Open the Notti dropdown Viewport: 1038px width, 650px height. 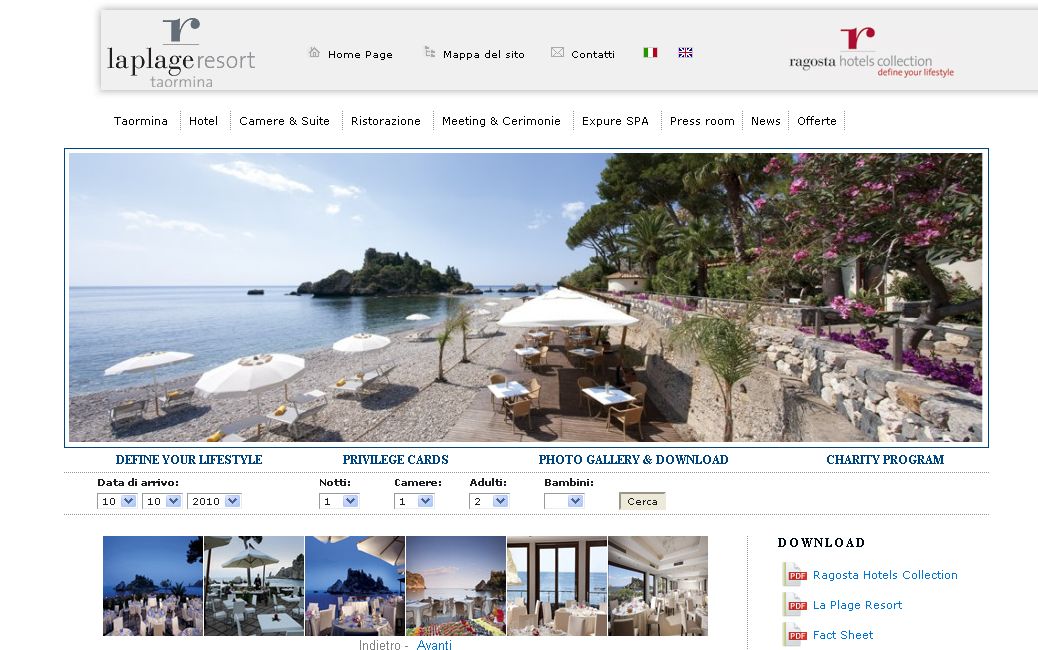tap(339, 500)
